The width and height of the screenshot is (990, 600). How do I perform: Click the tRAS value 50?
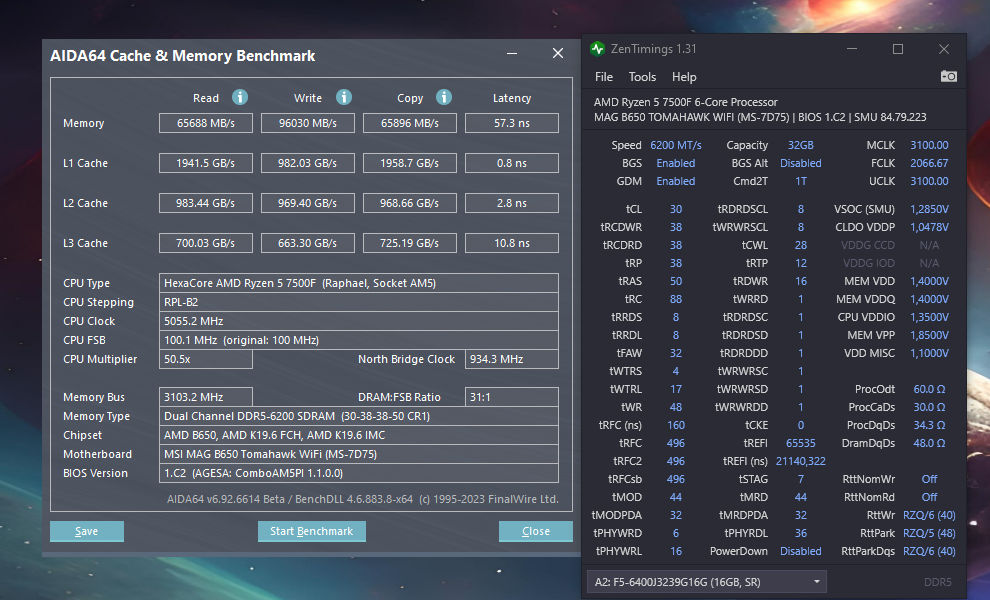[676, 281]
